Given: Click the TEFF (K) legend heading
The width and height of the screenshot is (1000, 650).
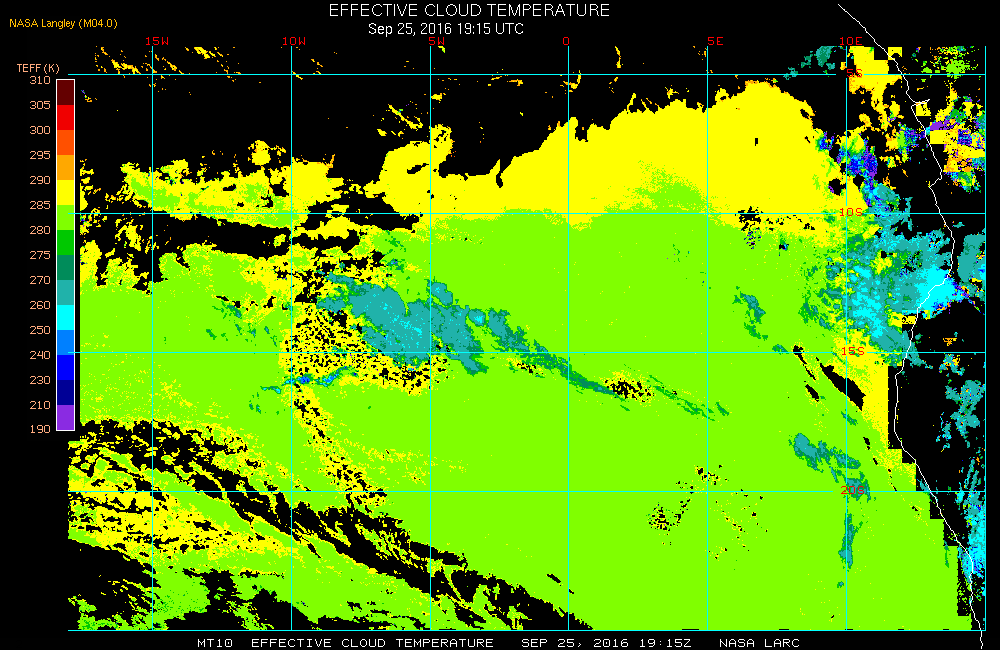Looking at the screenshot, I should point(38,68).
